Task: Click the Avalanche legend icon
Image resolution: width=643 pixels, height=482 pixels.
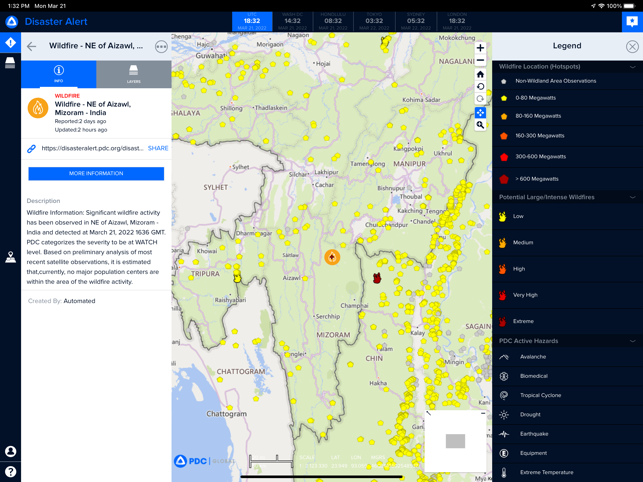Action: 504,357
